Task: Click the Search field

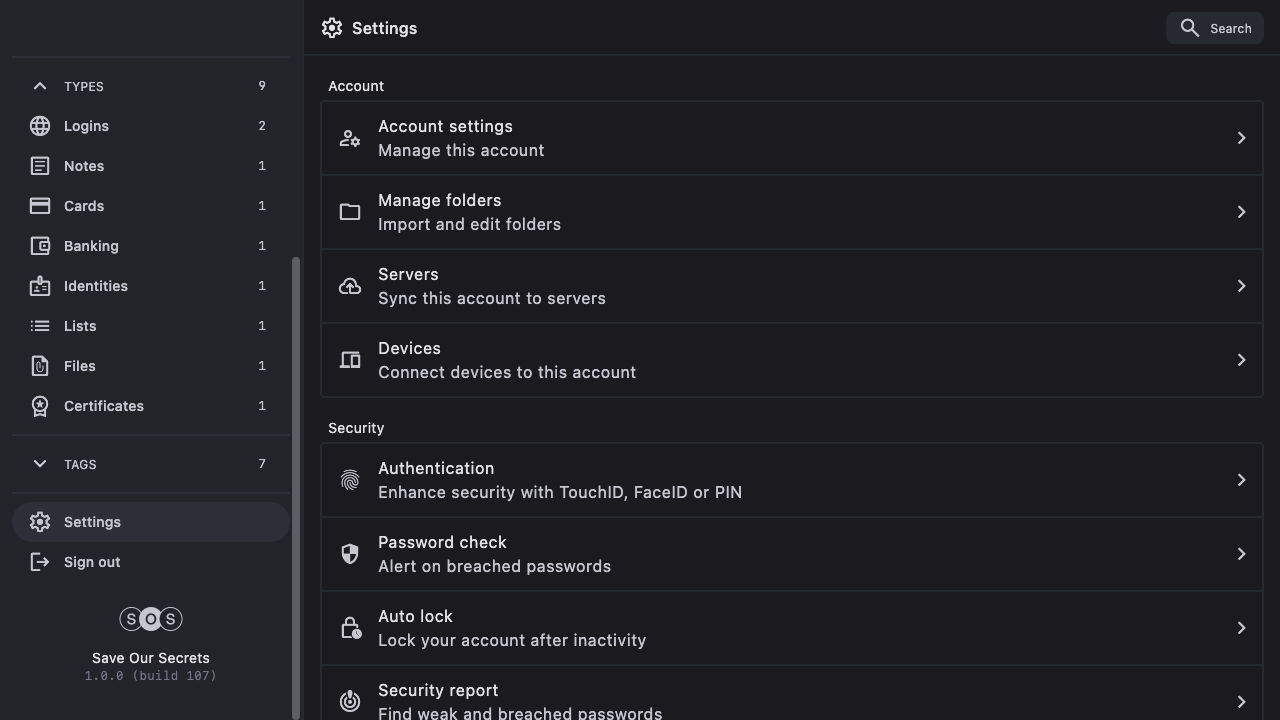Action: (1215, 28)
